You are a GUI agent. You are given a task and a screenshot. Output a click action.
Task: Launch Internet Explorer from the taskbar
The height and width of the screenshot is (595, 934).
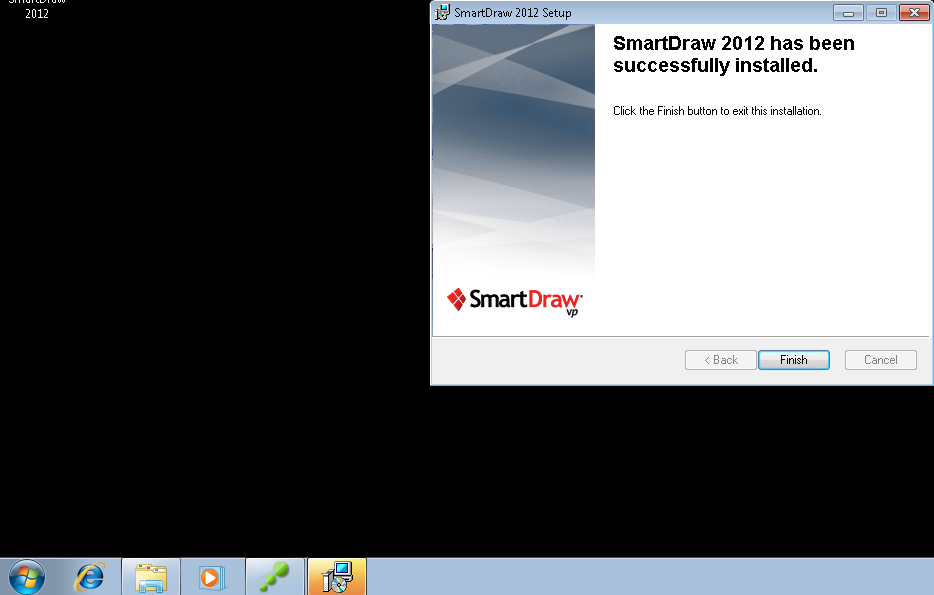pos(89,577)
